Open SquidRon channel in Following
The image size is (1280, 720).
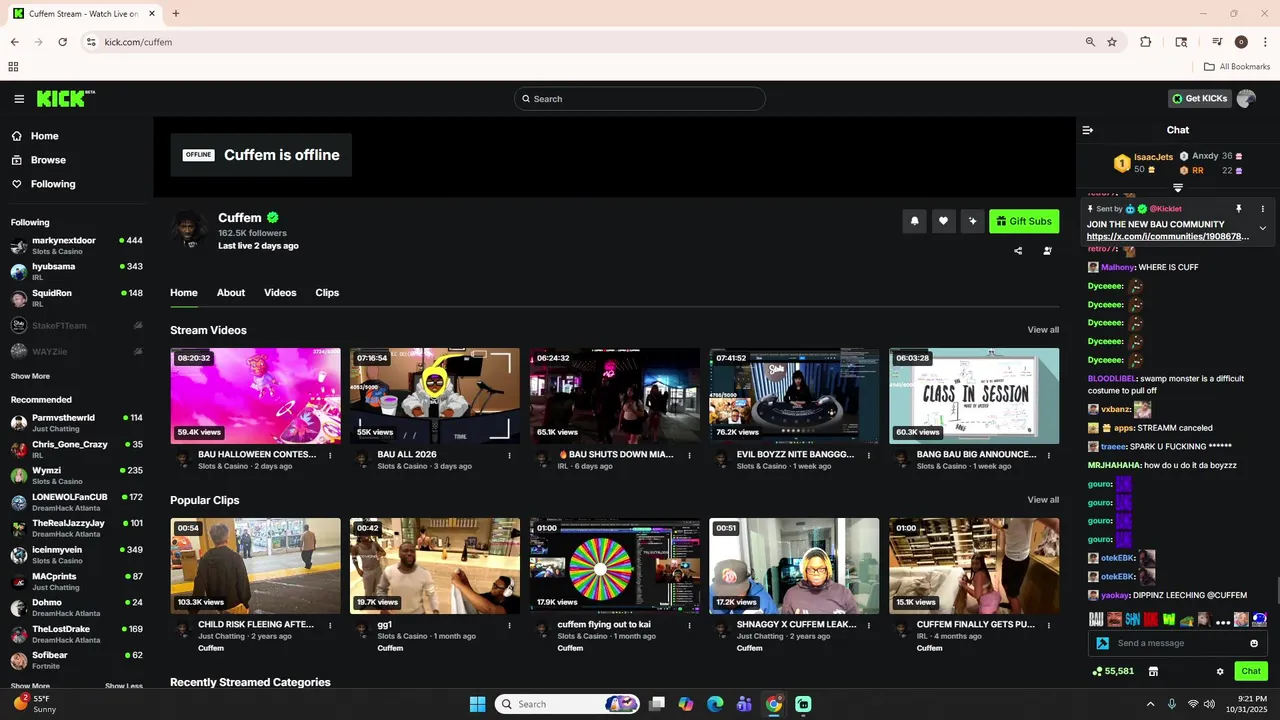click(x=77, y=298)
